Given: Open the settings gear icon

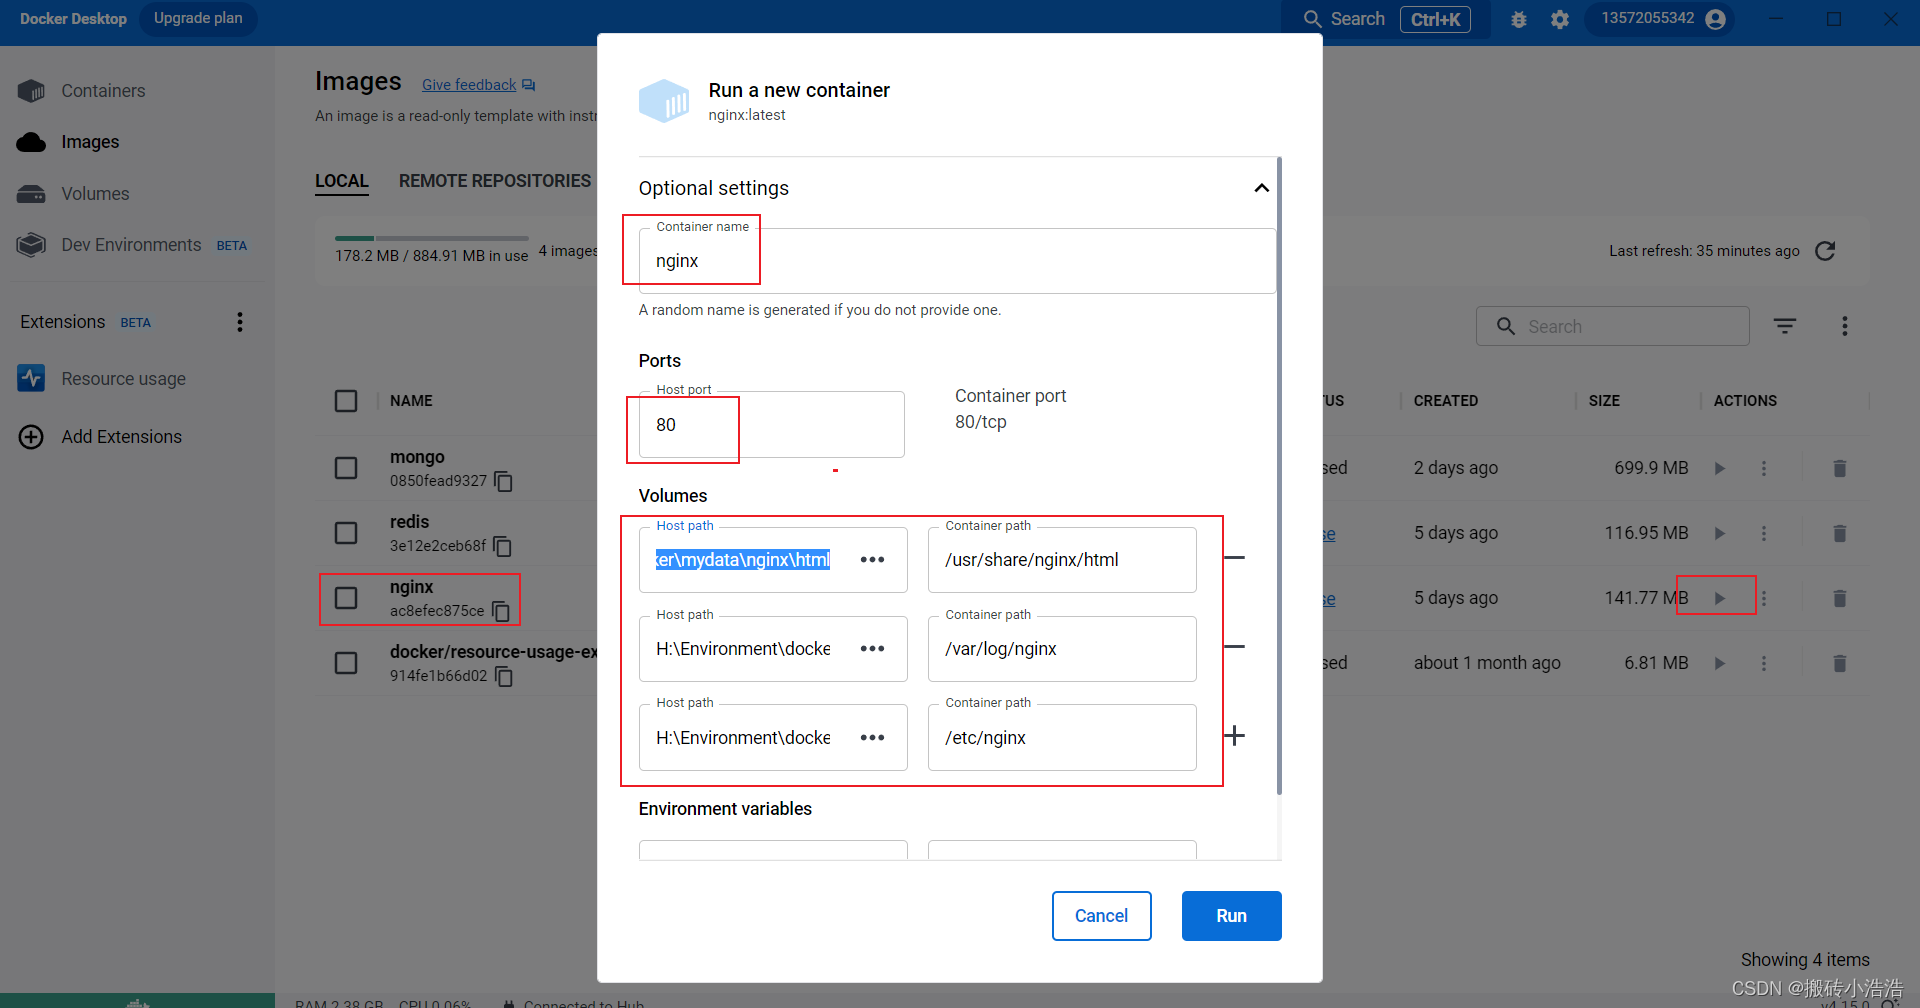Looking at the screenshot, I should (x=1560, y=19).
